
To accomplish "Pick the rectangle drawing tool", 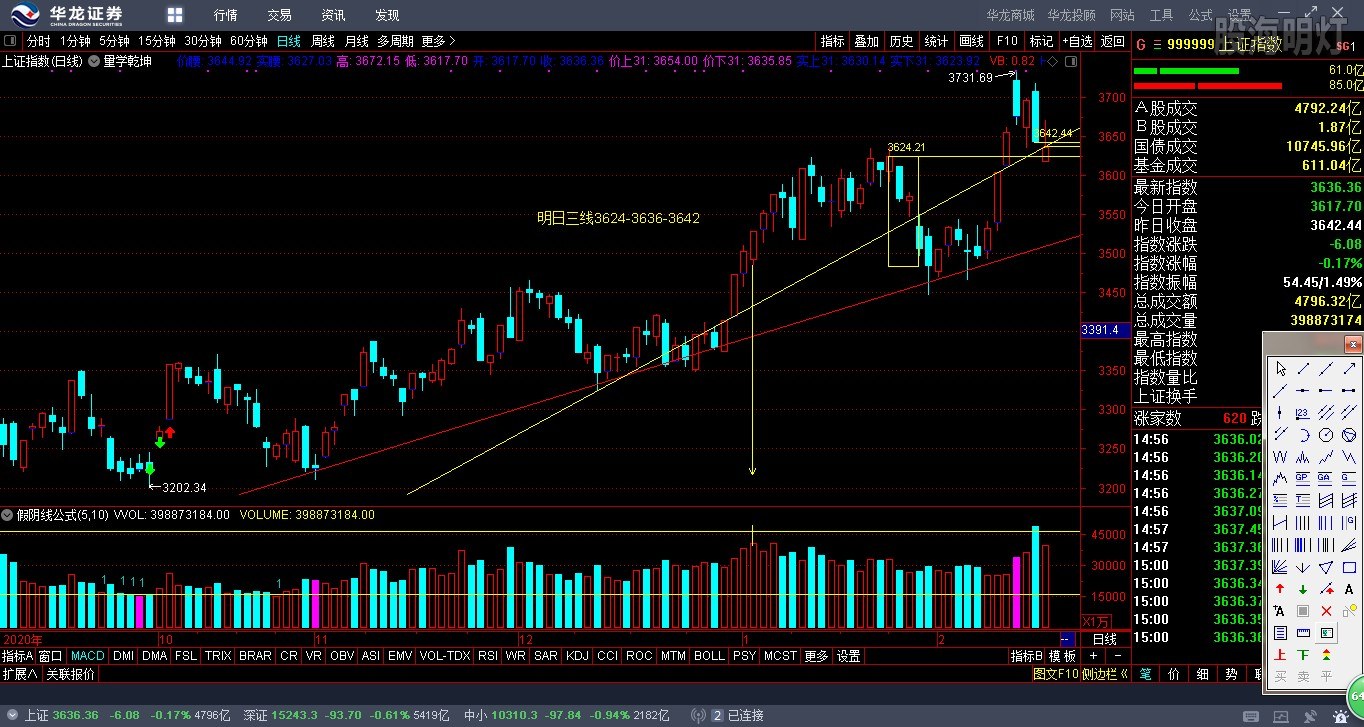I will 1349,566.
